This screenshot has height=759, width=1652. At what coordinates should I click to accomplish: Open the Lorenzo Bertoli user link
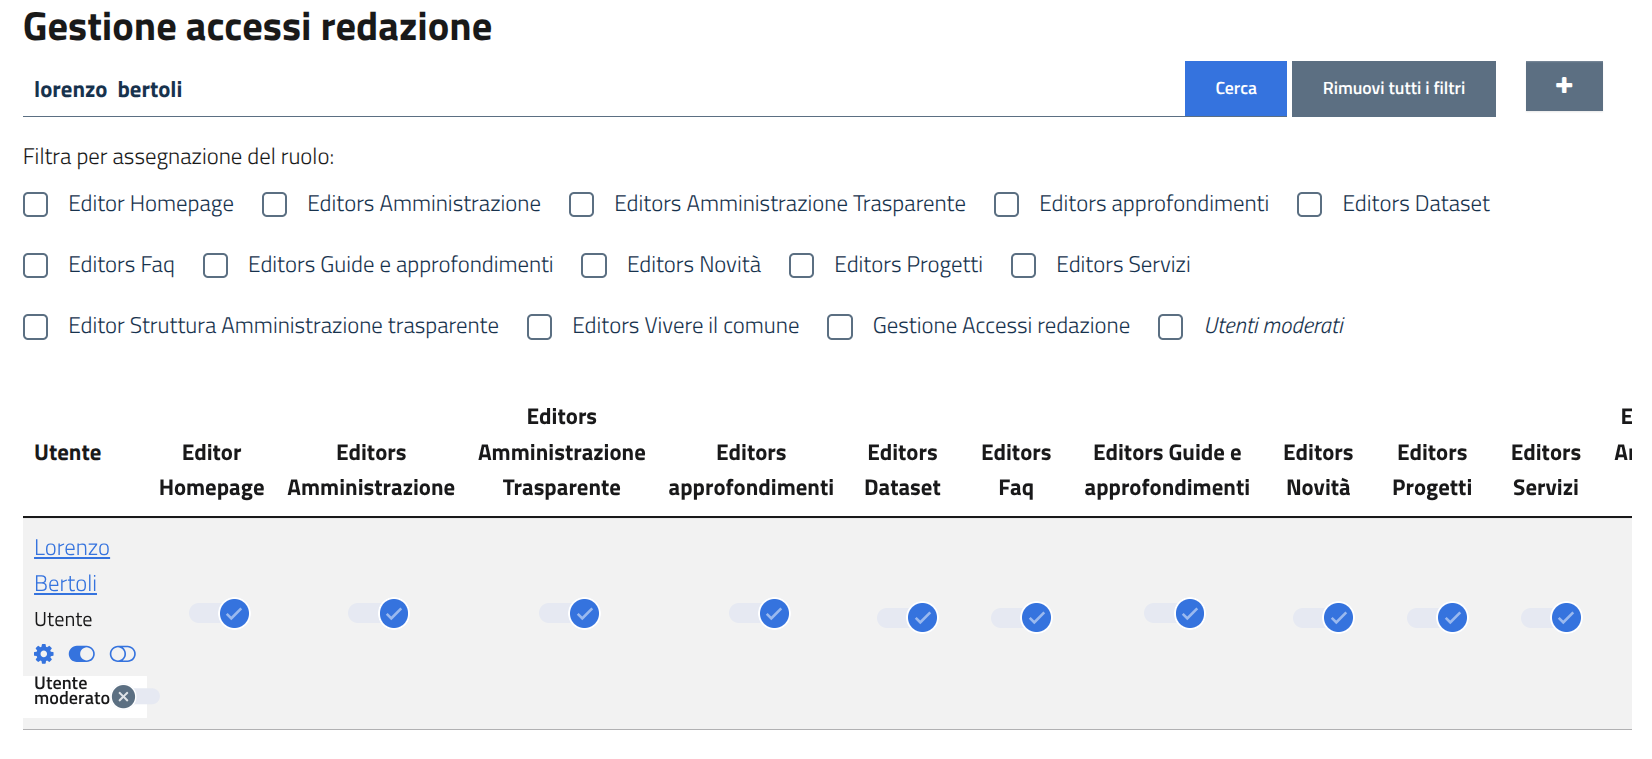click(x=71, y=548)
